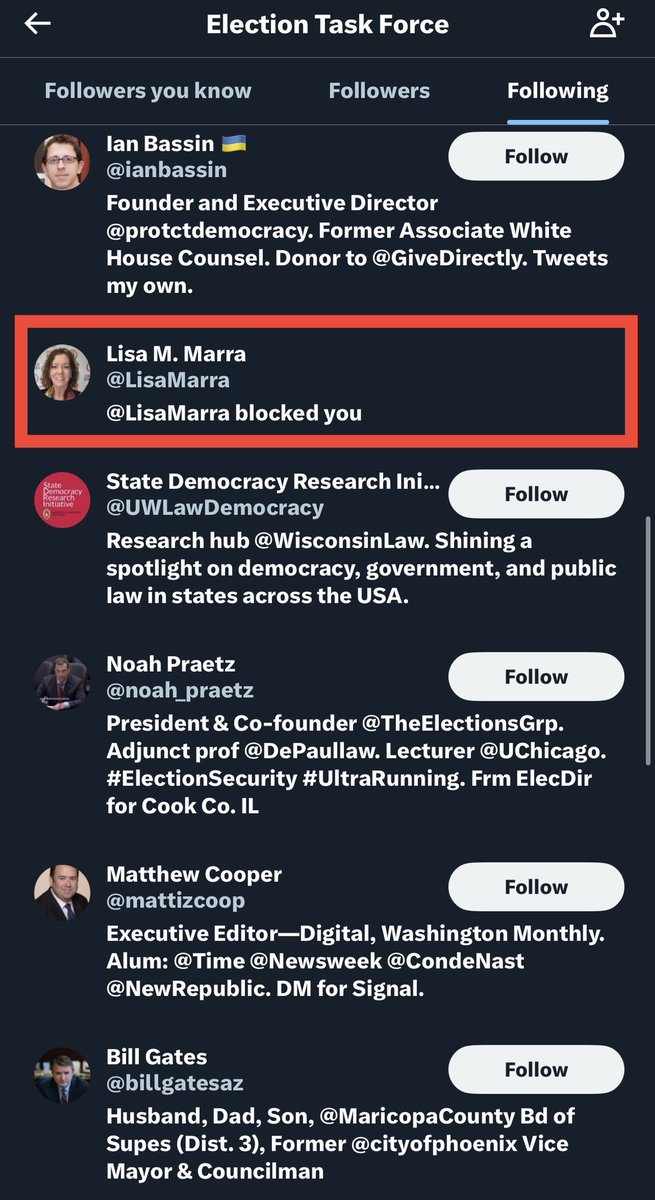Open the Followers you know tab
Screen dimensions: 655x1200
tap(148, 91)
